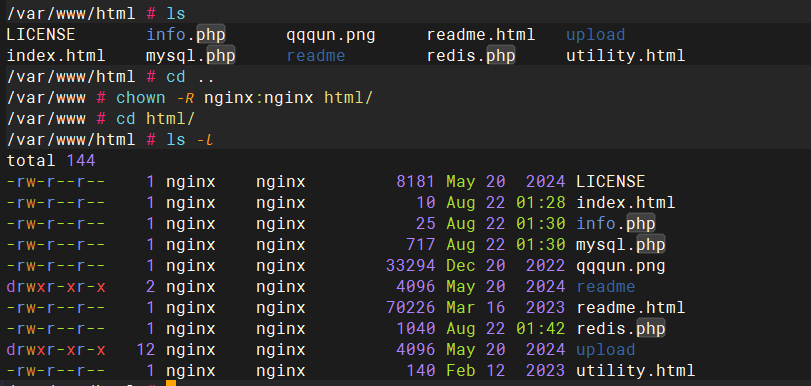Click LICENSE filename in the long listing
811x386 pixels.
pyautogui.click(x=610, y=181)
